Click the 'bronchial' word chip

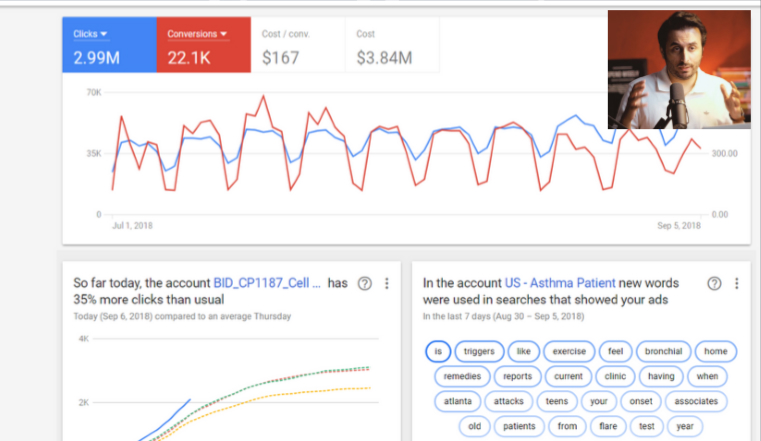pyautogui.click(x=663, y=352)
